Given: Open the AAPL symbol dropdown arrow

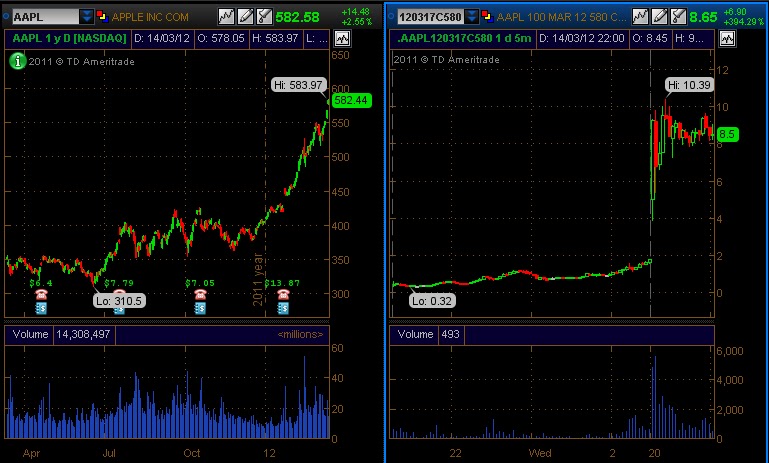Looking at the screenshot, I should 86,17.
